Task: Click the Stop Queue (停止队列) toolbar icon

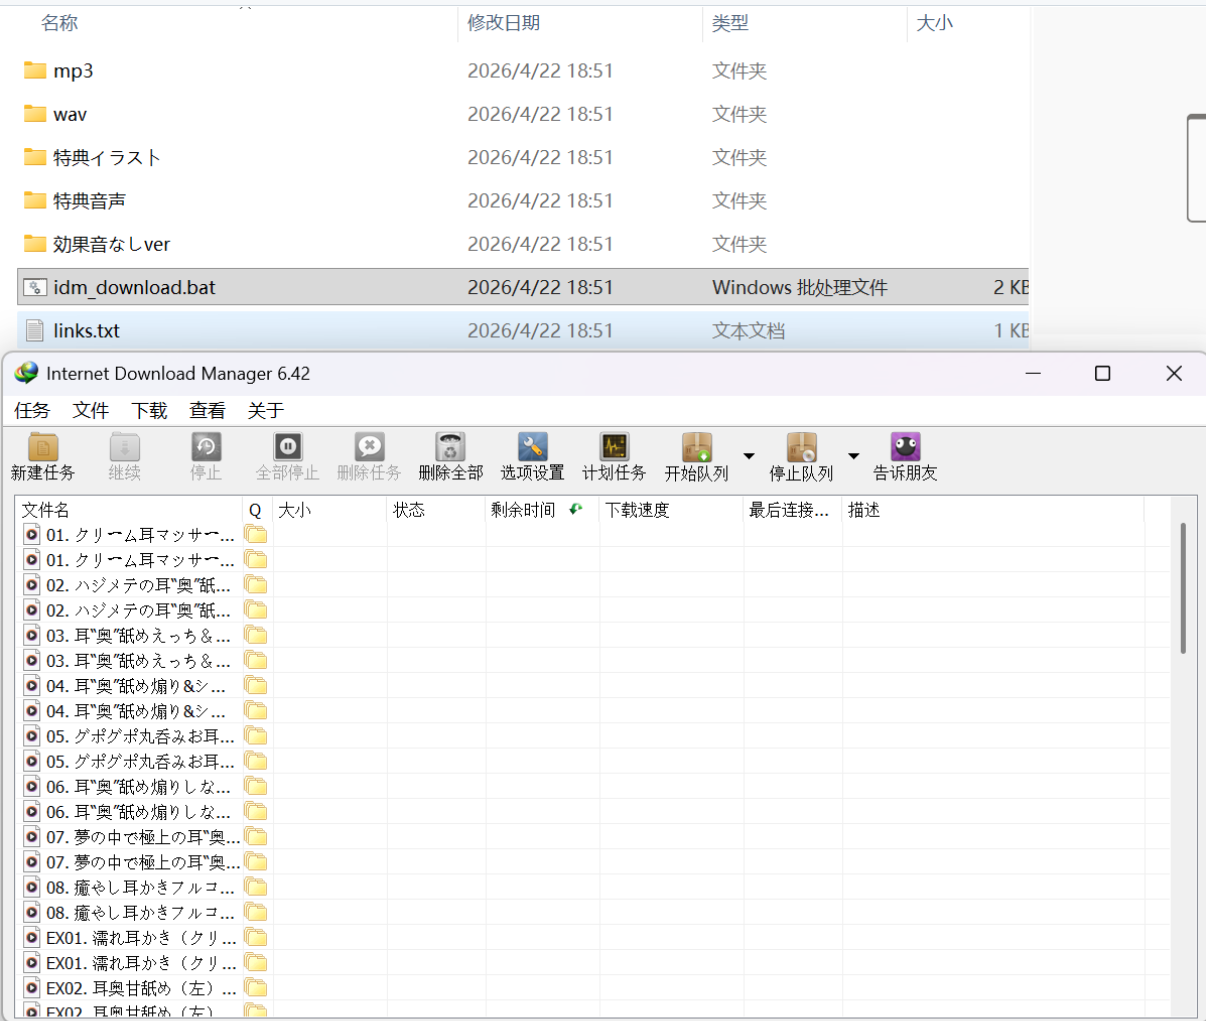Action: tap(801, 457)
